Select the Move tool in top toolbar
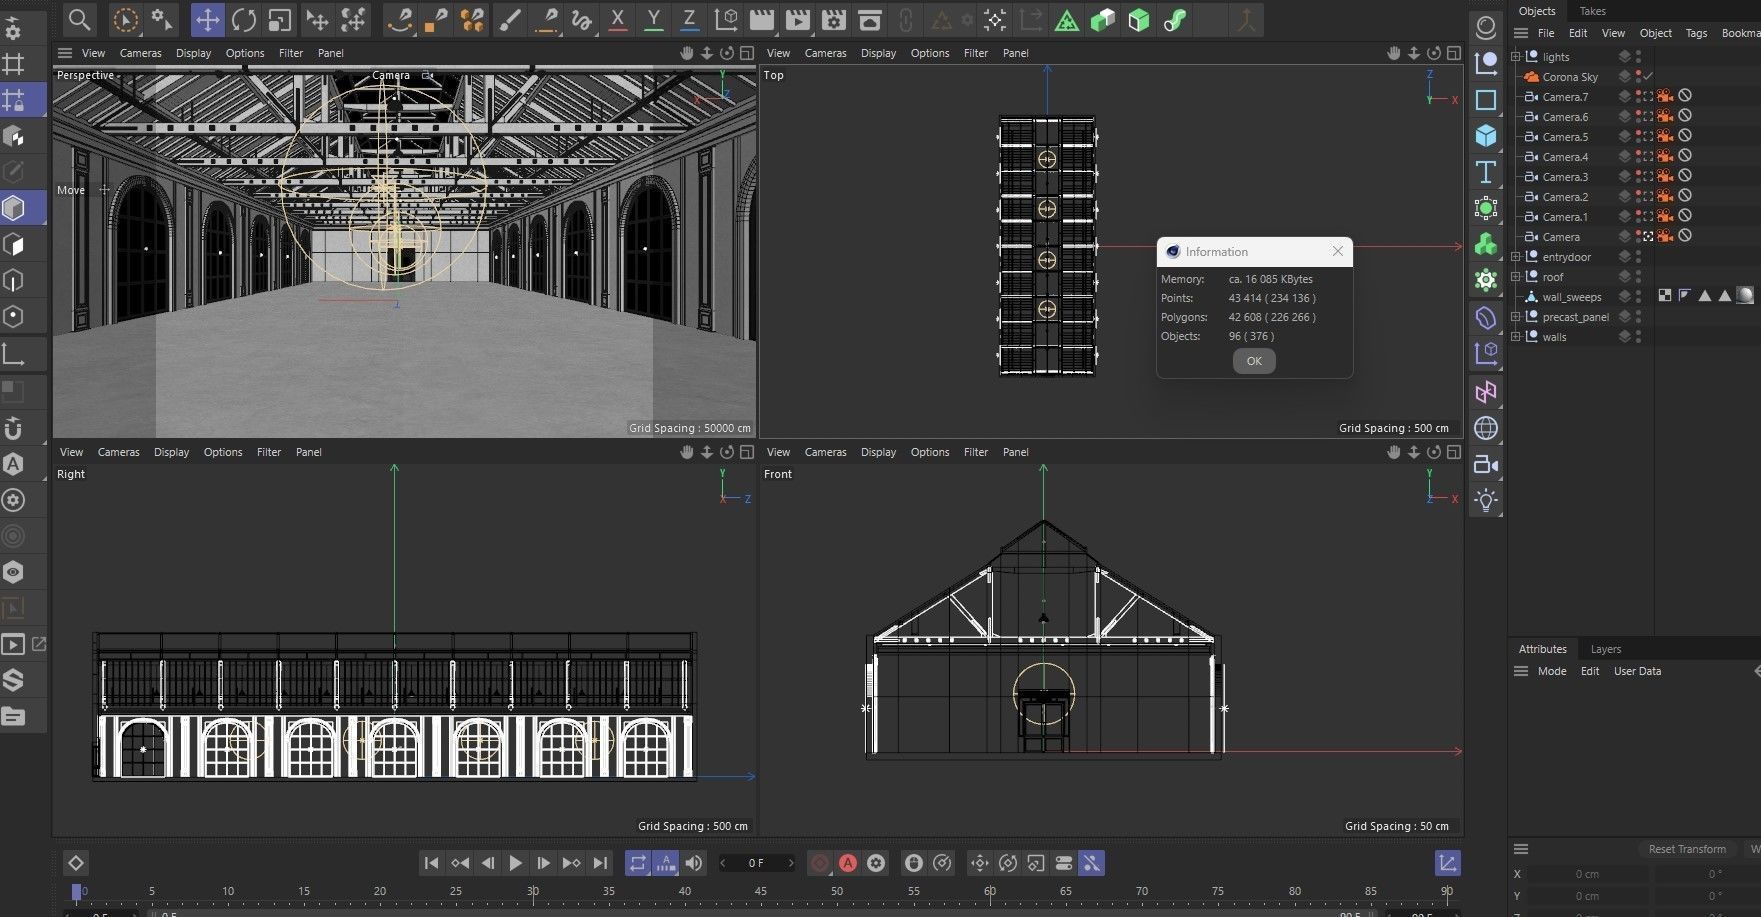 click(207, 19)
